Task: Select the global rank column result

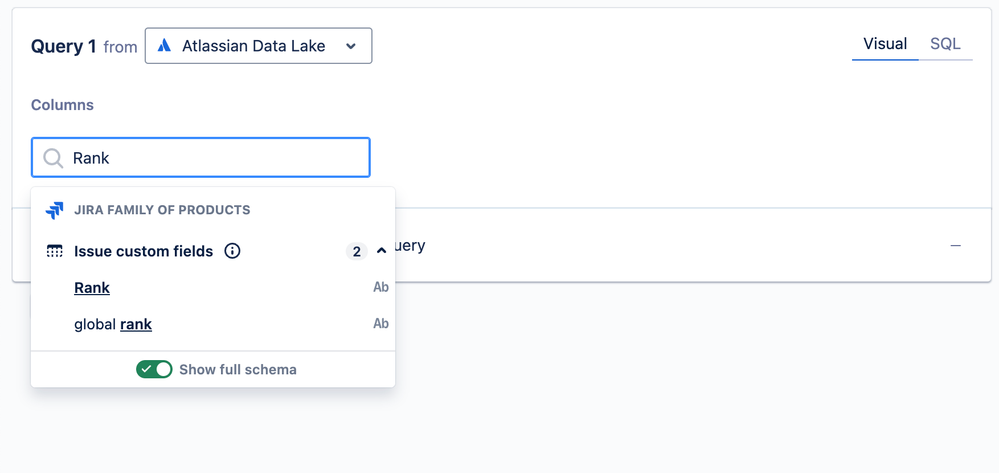Action: point(113,324)
